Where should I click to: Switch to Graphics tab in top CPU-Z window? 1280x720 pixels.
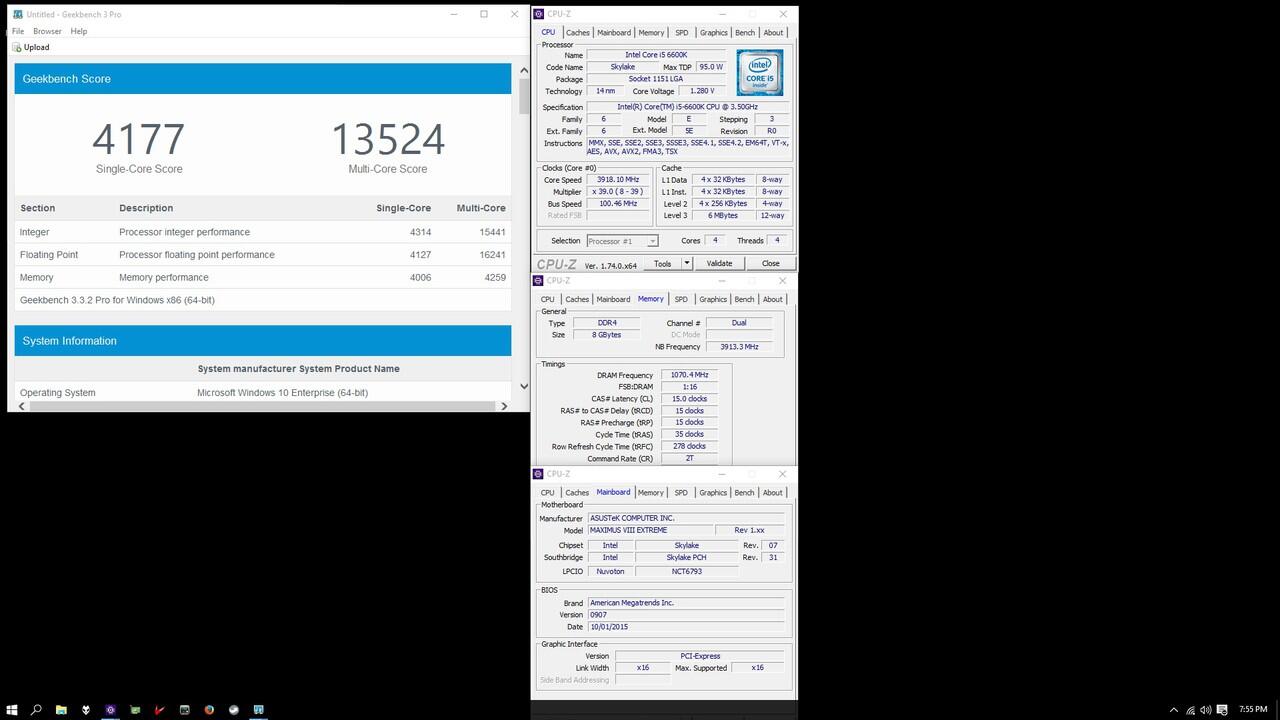pos(714,32)
